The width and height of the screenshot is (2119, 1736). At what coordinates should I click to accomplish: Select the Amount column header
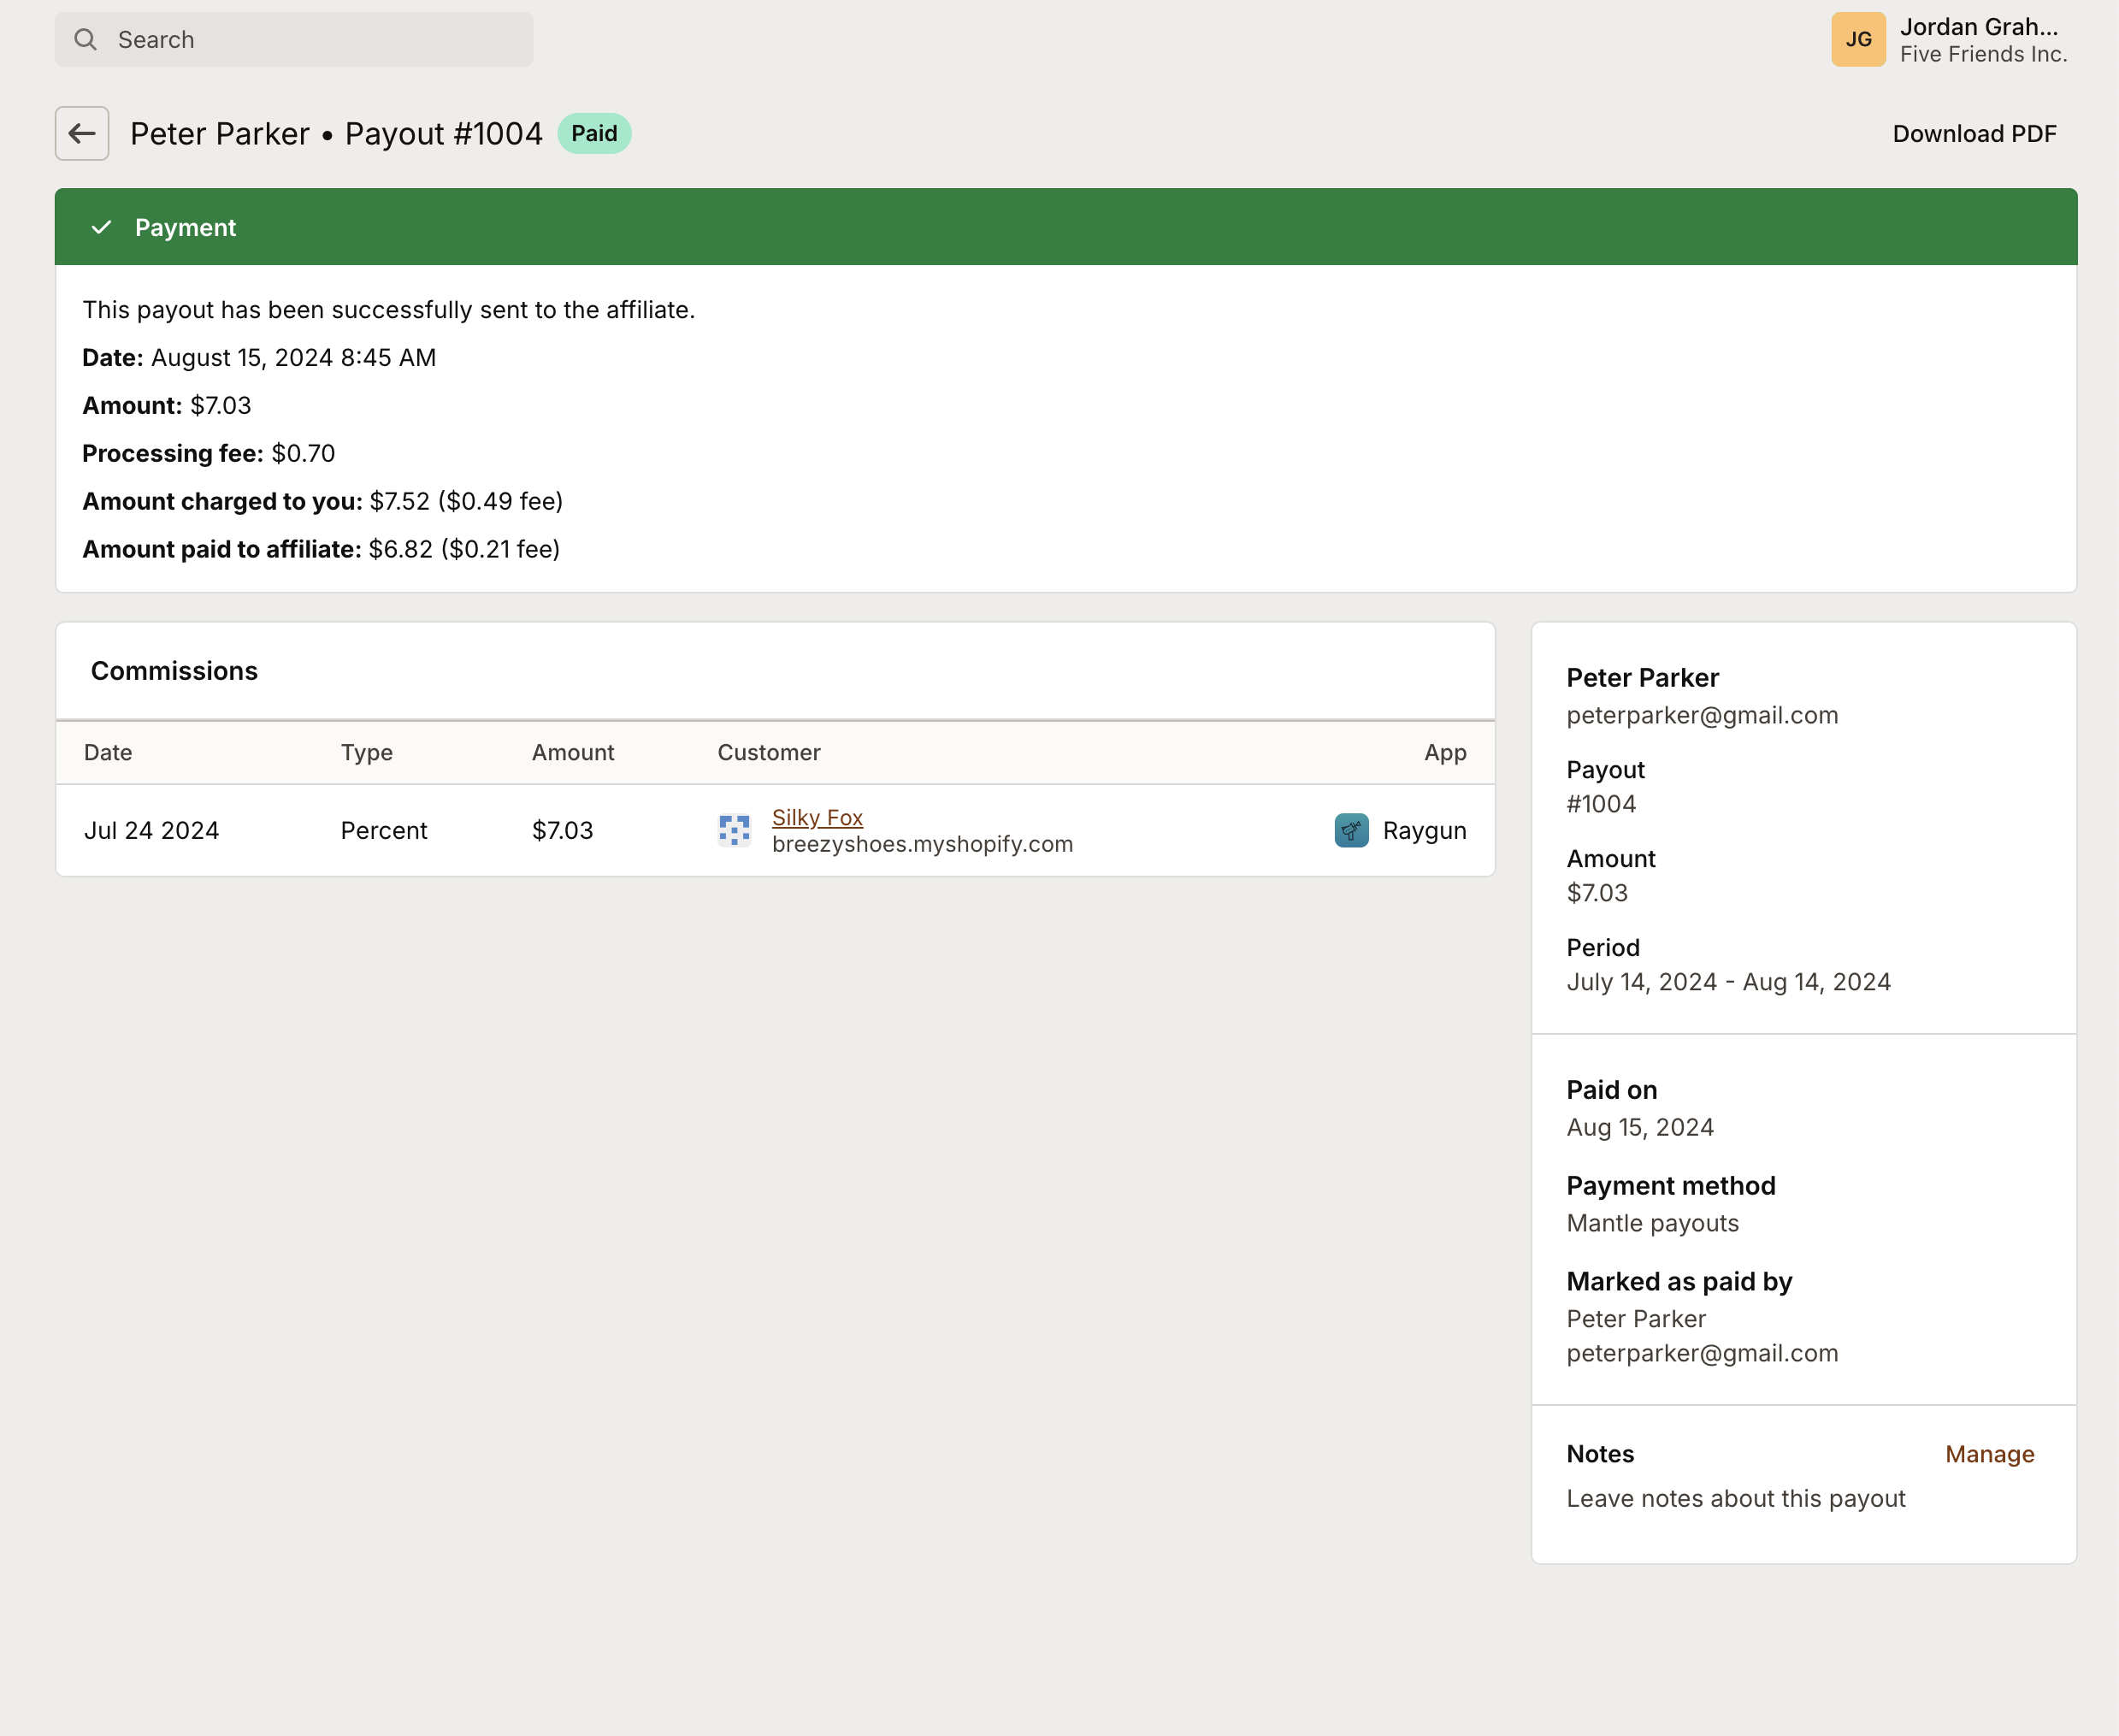tap(572, 752)
